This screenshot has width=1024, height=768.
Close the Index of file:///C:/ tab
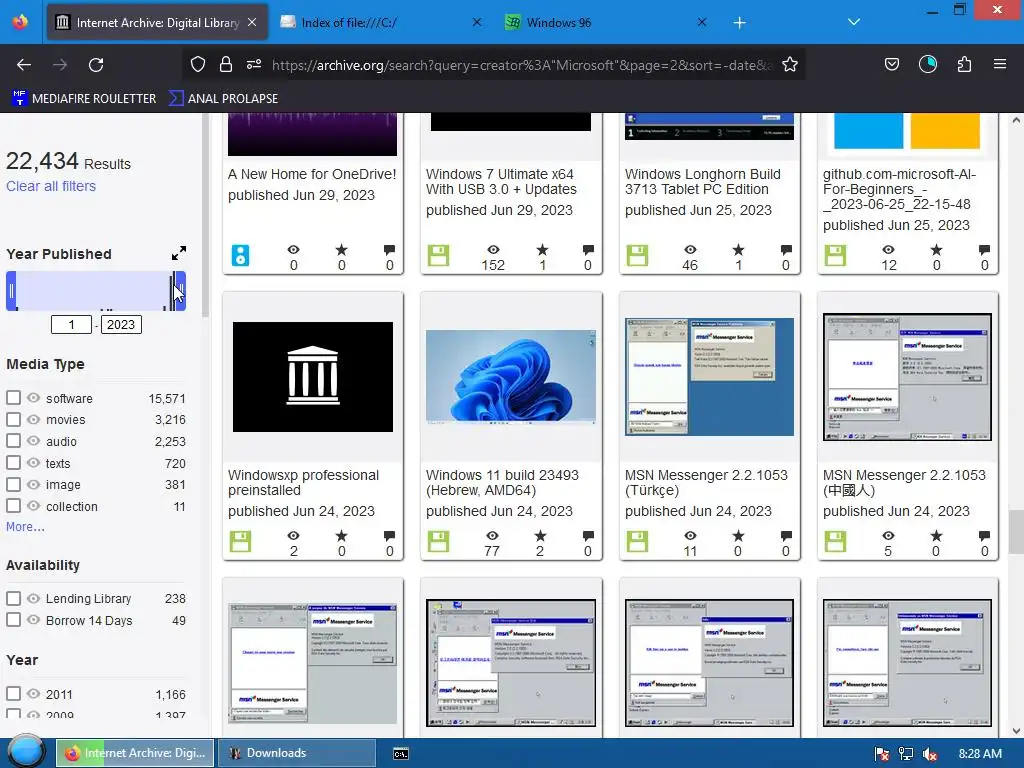pos(477,22)
